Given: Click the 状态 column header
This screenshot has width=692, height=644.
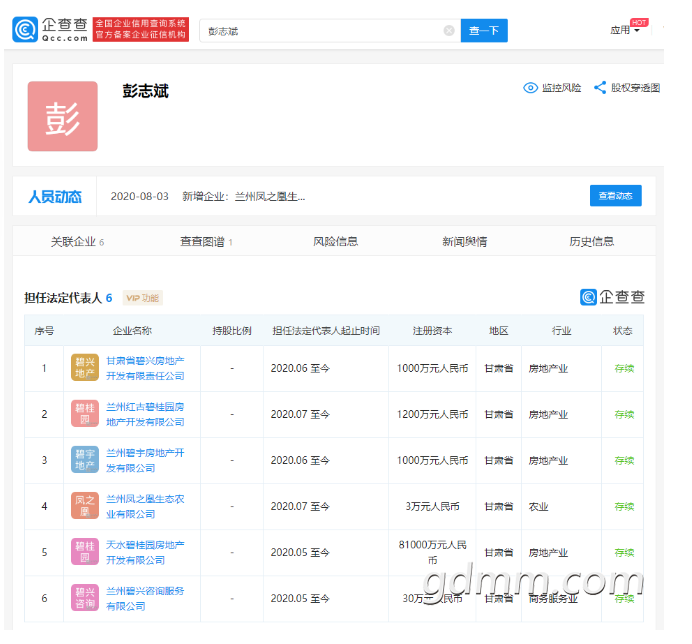Looking at the screenshot, I should click(623, 331).
